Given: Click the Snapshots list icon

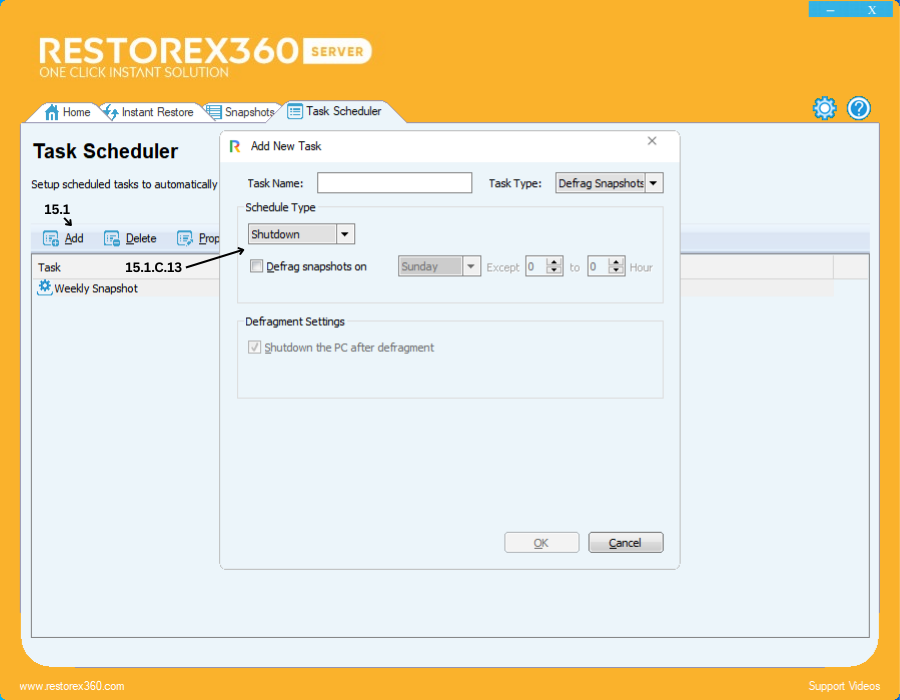Looking at the screenshot, I should (x=214, y=112).
